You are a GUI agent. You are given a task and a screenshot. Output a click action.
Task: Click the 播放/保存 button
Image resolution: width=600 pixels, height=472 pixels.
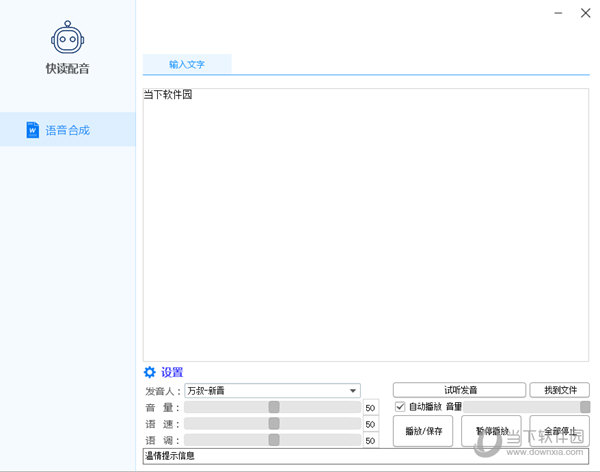click(423, 431)
